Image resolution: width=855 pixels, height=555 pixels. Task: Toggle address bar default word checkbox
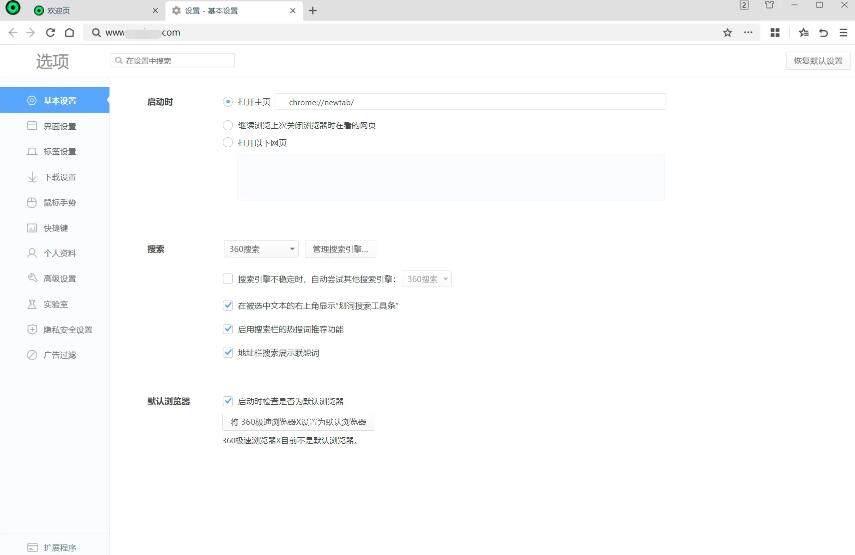228,353
